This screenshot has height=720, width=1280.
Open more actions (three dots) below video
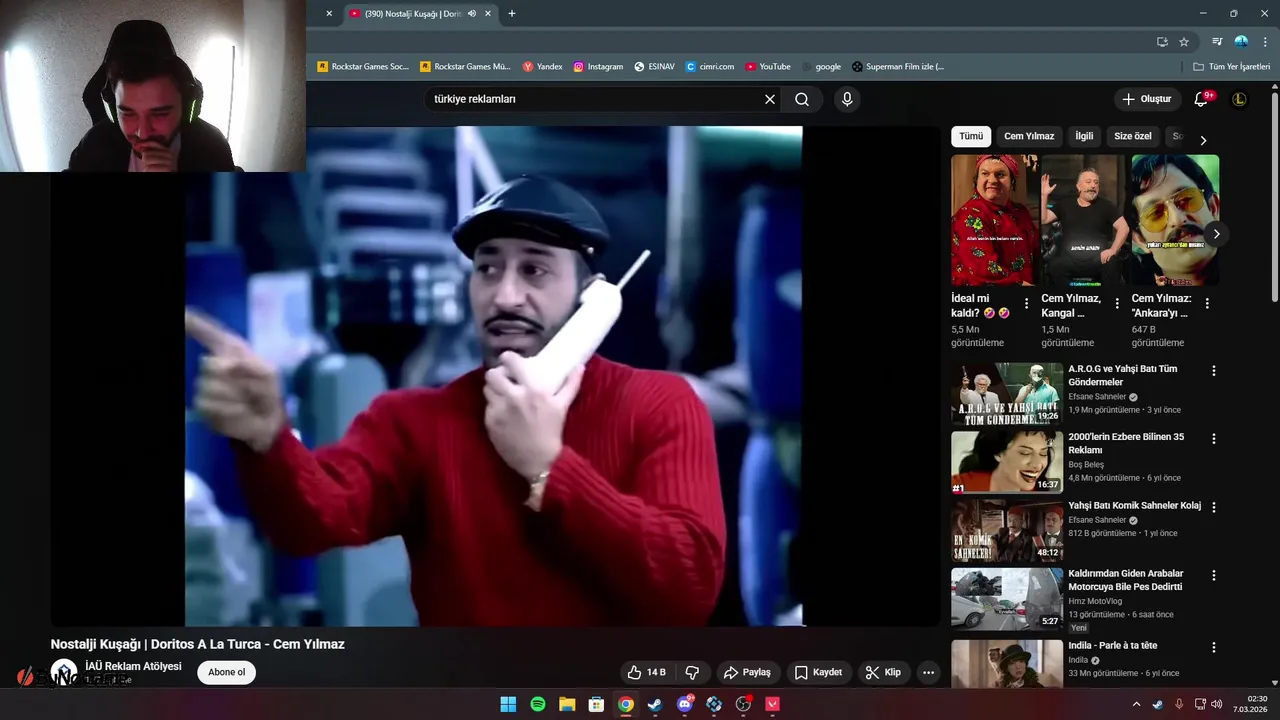click(x=928, y=672)
